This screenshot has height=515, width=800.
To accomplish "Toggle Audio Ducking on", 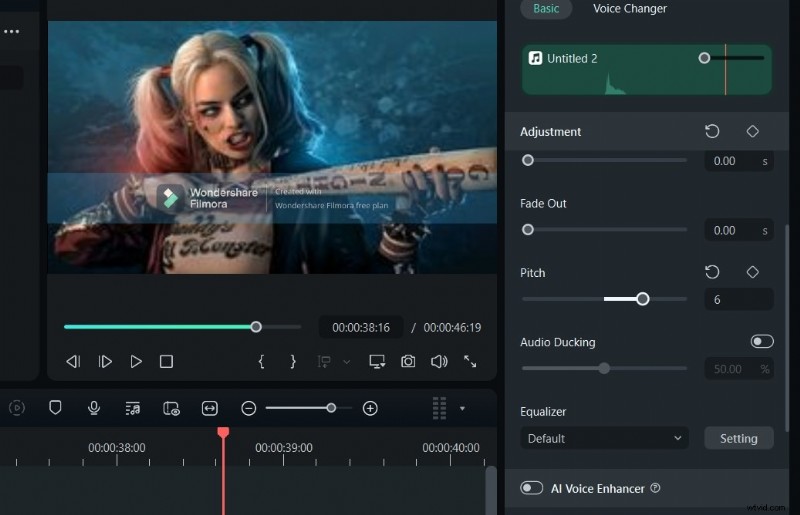I will [x=762, y=341].
